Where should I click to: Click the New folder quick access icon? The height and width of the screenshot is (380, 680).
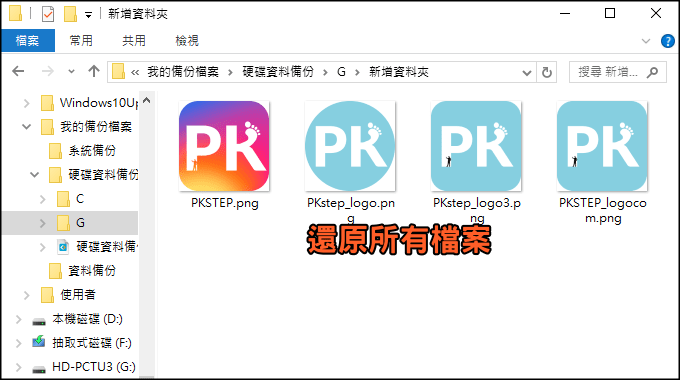pyautogui.click(x=70, y=14)
